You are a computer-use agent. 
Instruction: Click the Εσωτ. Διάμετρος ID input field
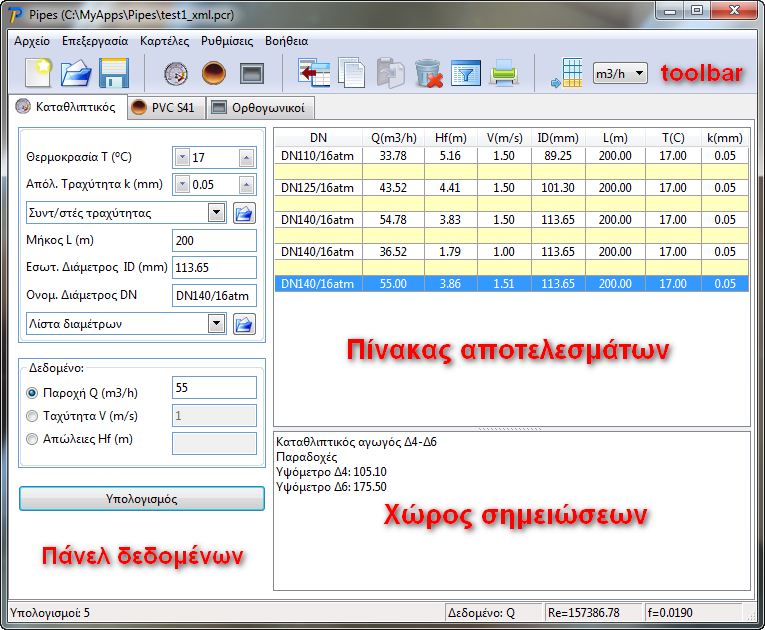214,267
